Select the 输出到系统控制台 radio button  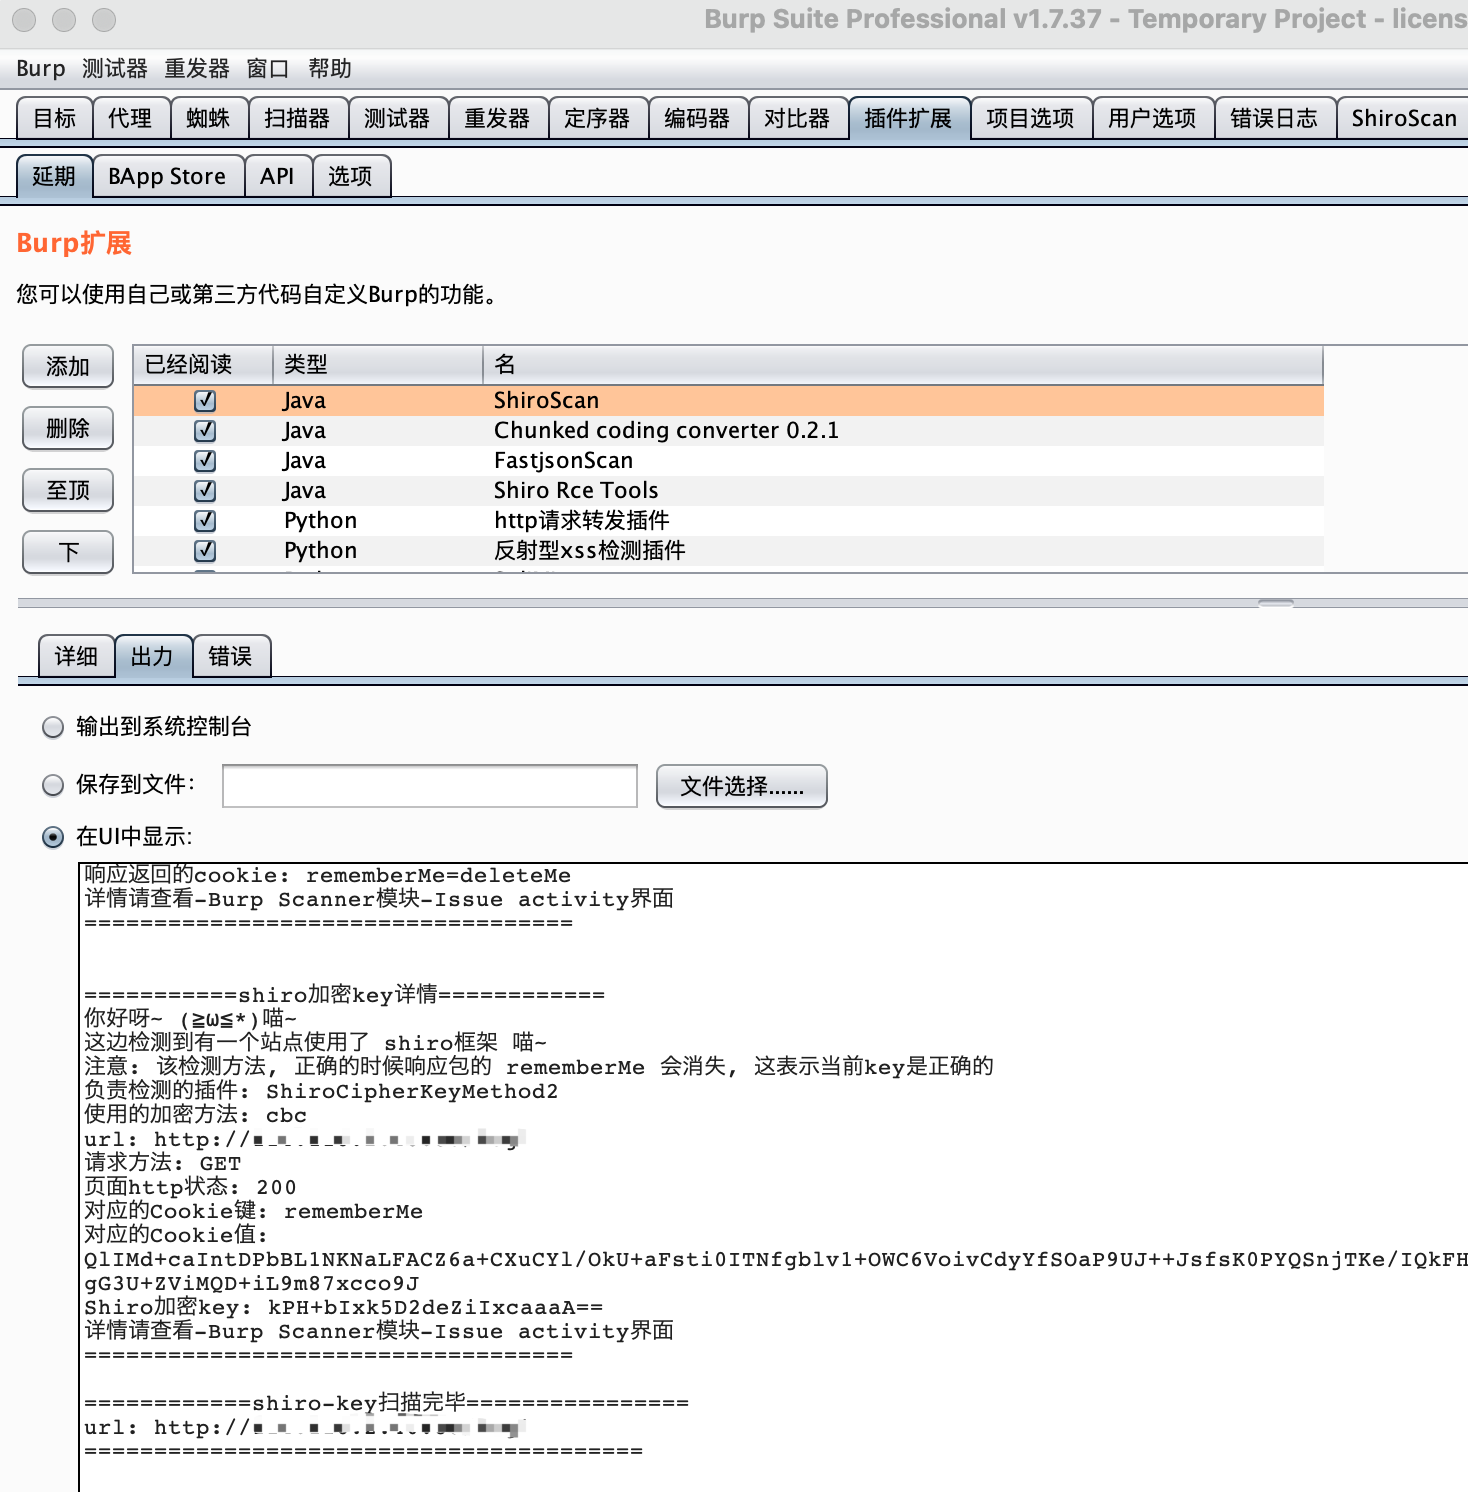click(53, 727)
